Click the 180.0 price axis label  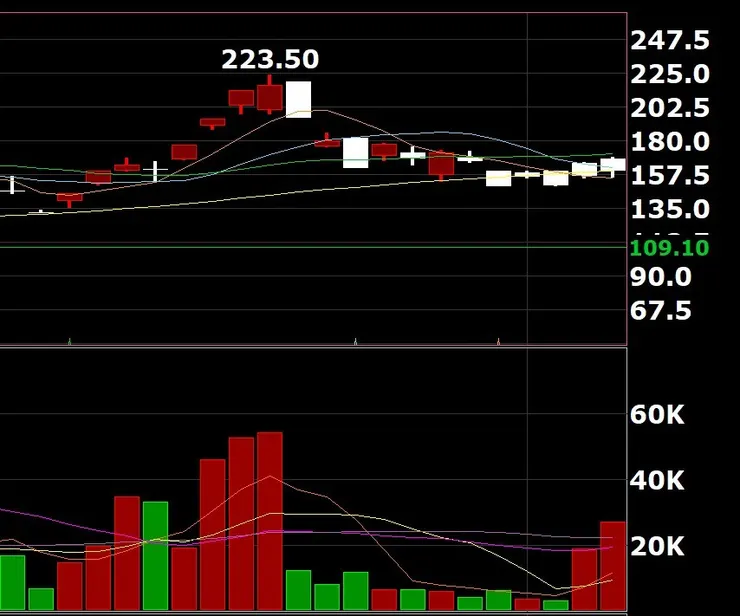coord(670,142)
